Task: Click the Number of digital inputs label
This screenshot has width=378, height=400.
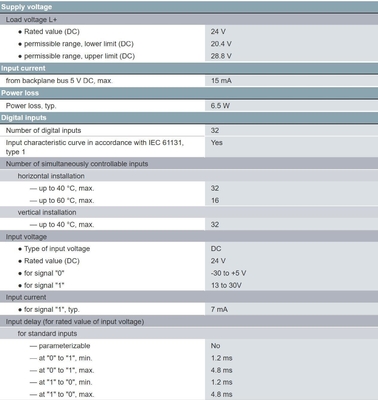Action: tap(43, 130)
